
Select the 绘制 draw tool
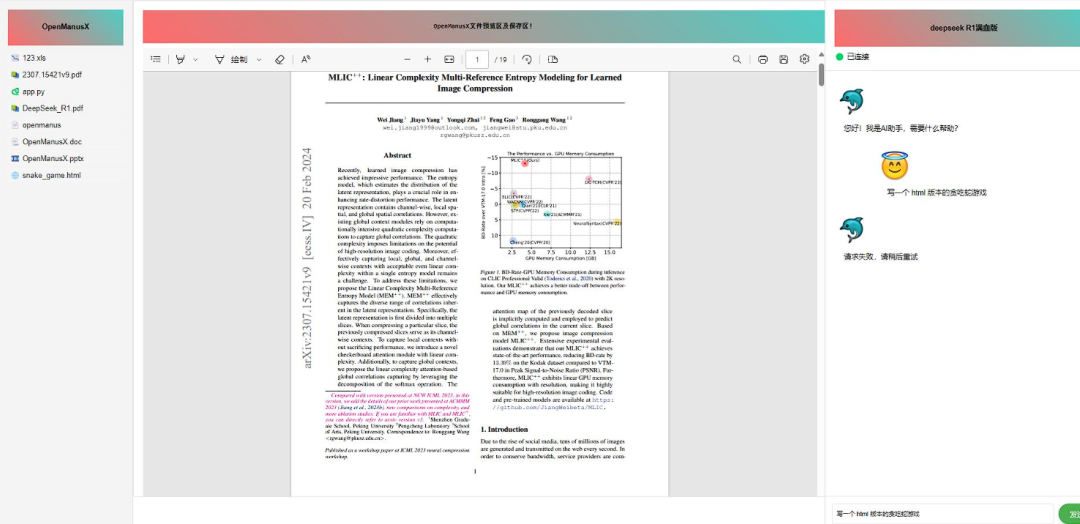pyautogui.click(x=231, y=60)
